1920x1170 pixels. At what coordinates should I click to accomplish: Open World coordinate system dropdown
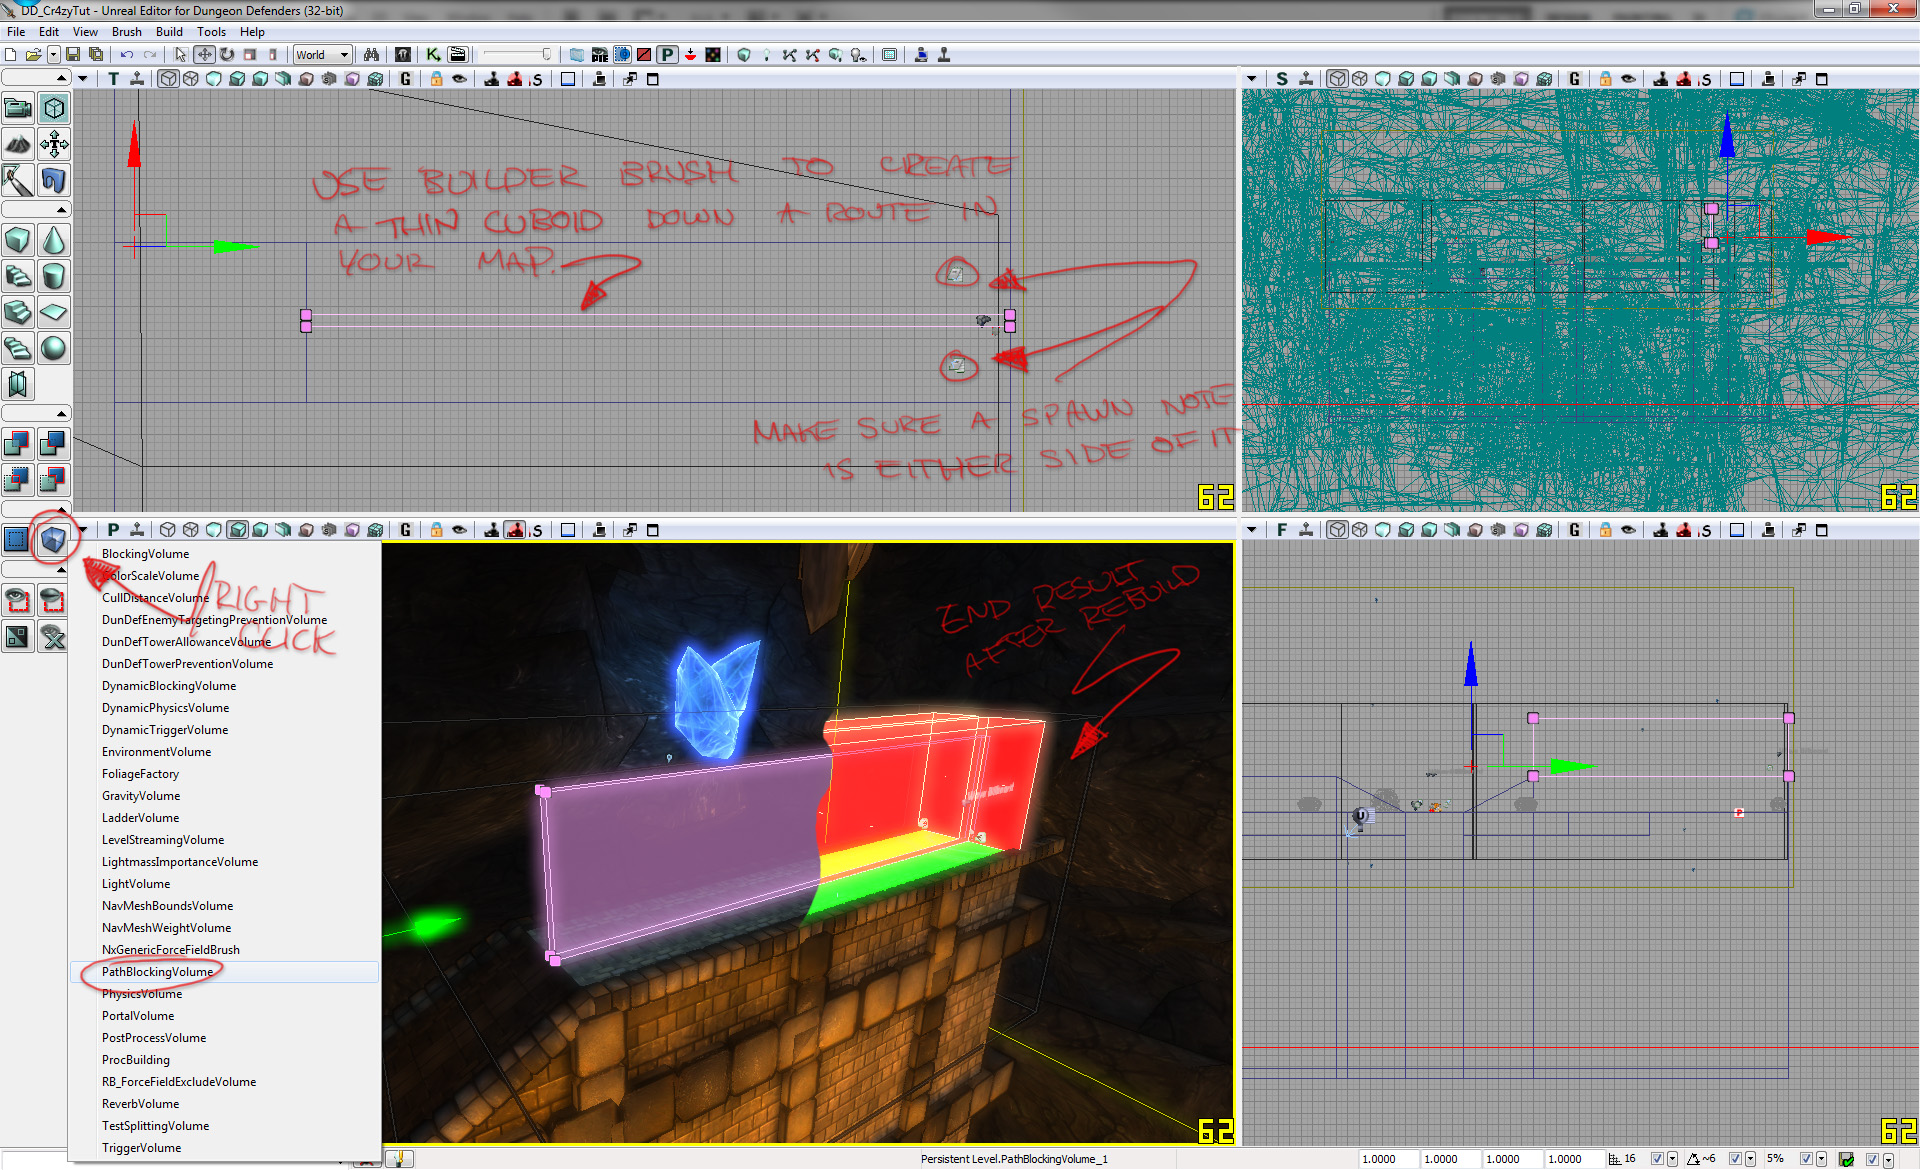pos(322,55)
